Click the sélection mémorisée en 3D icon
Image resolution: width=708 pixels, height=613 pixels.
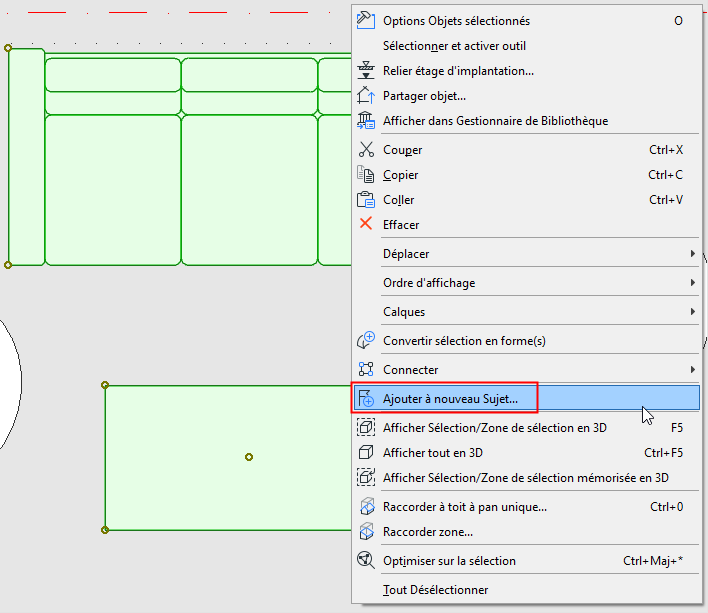[x=366, y=477]
